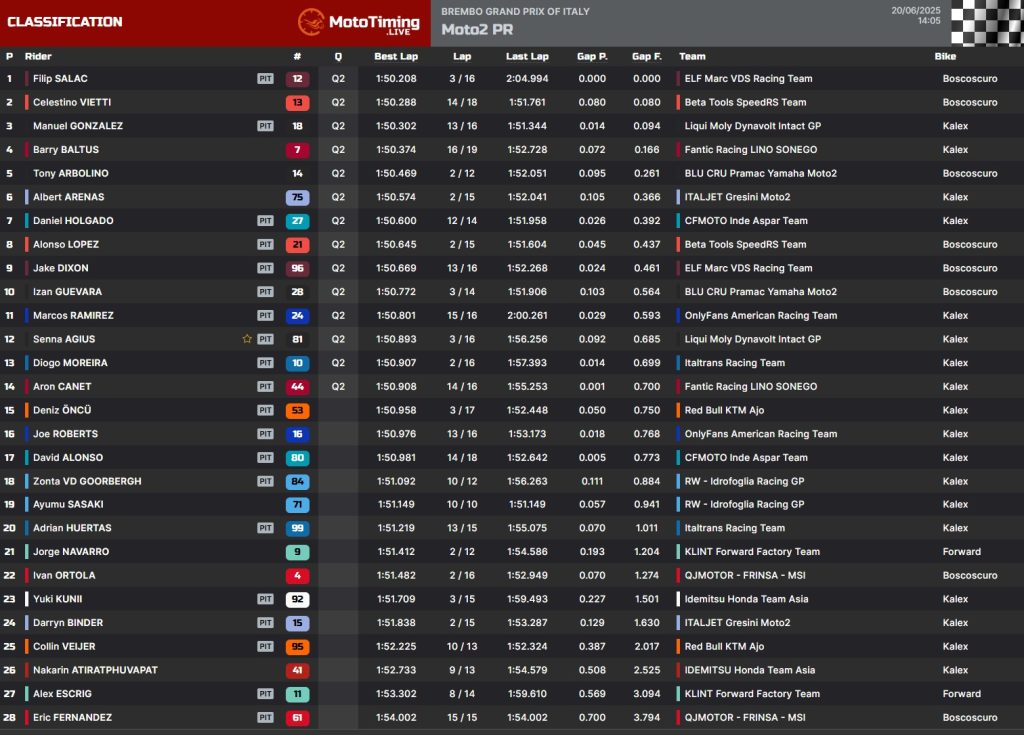The height and width of the screenshot is (735, 1024).
Task: Click the Q column header
Action: (x=338, y=56)
